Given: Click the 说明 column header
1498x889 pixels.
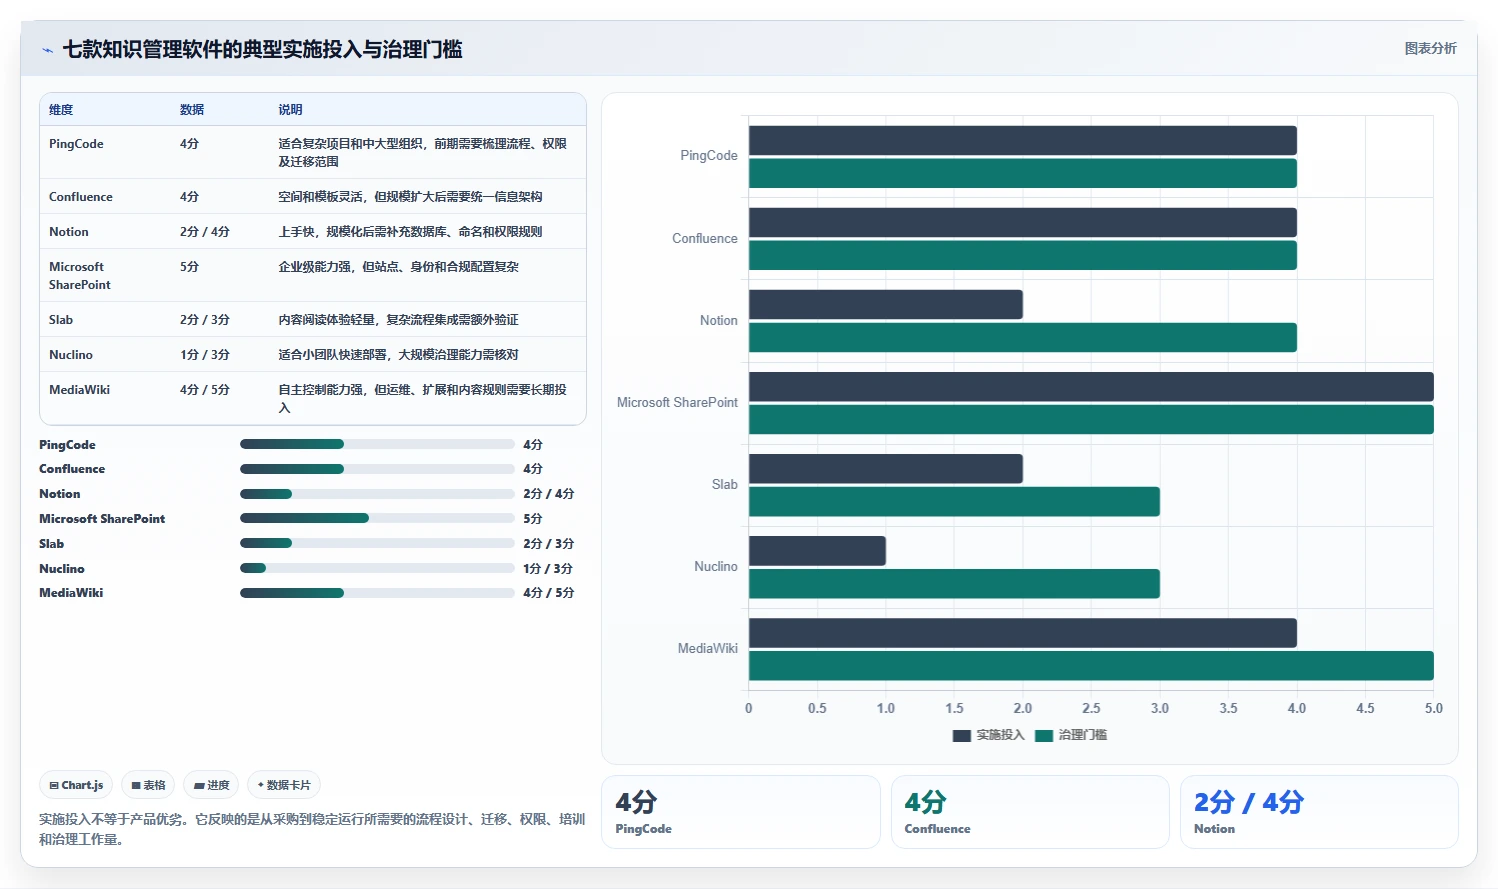Looking at the screenshot, I should (x=290, y=110).
